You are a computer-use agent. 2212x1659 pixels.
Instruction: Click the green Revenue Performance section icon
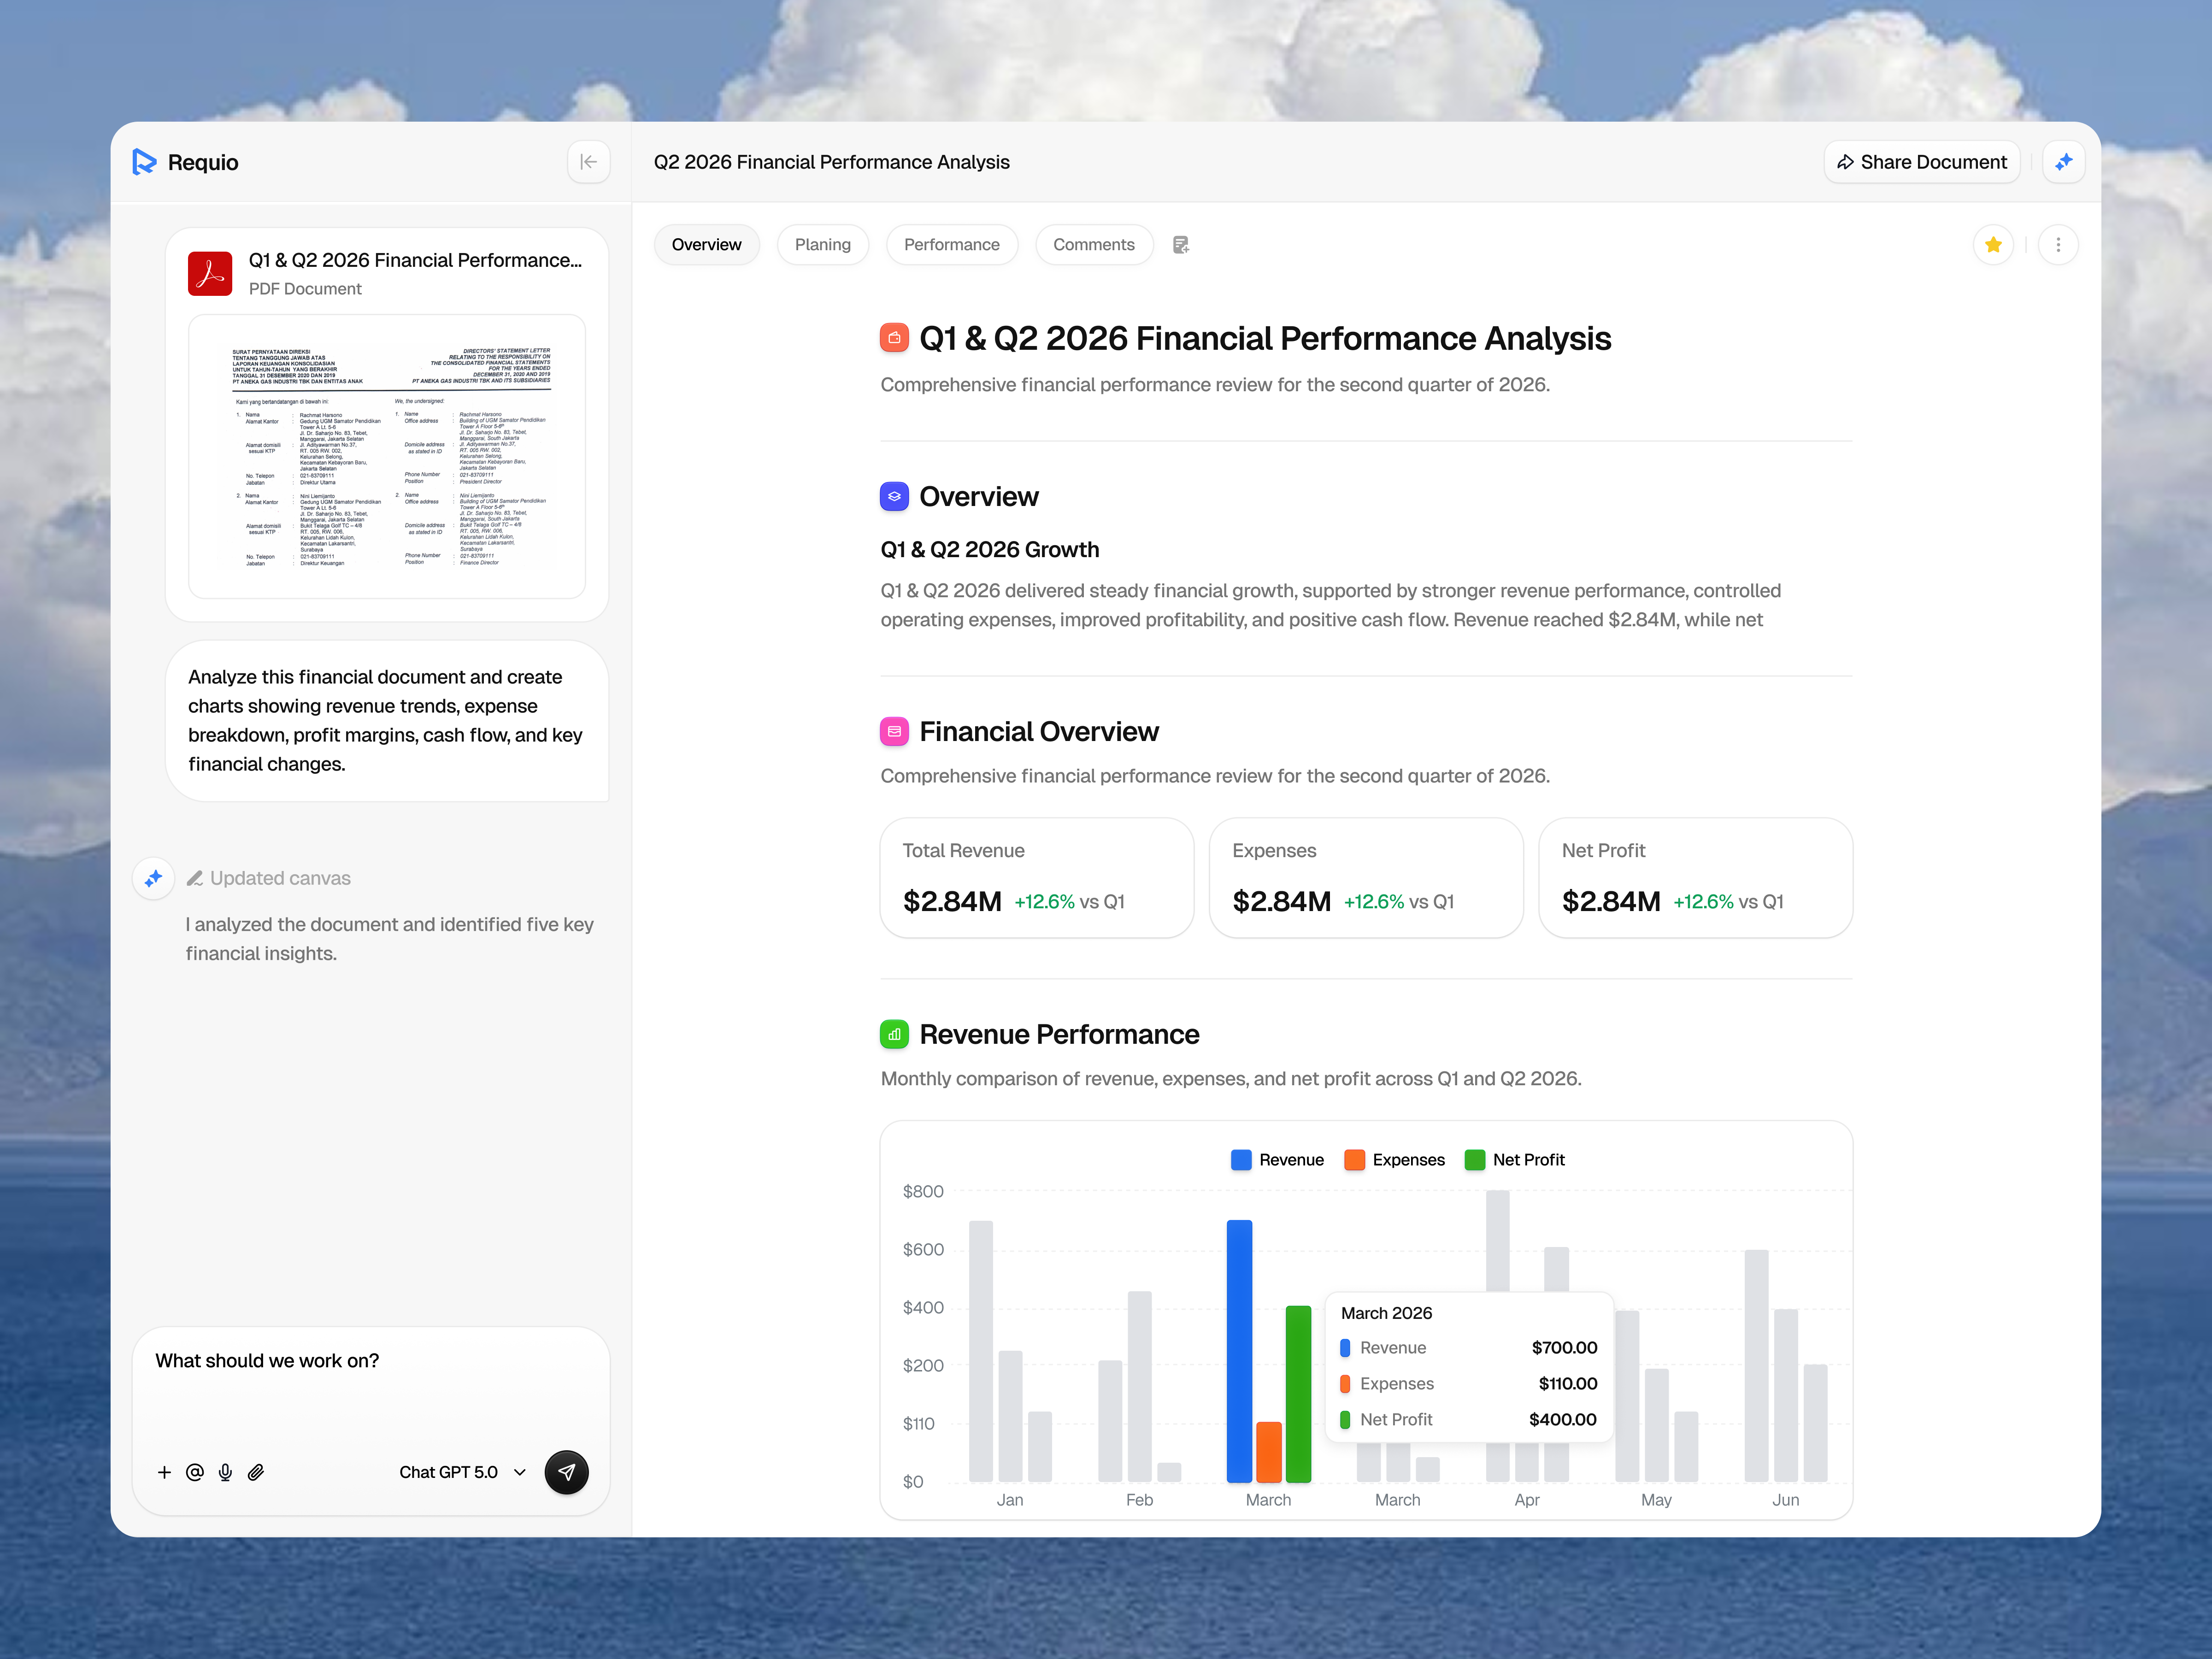point(894,1034)
